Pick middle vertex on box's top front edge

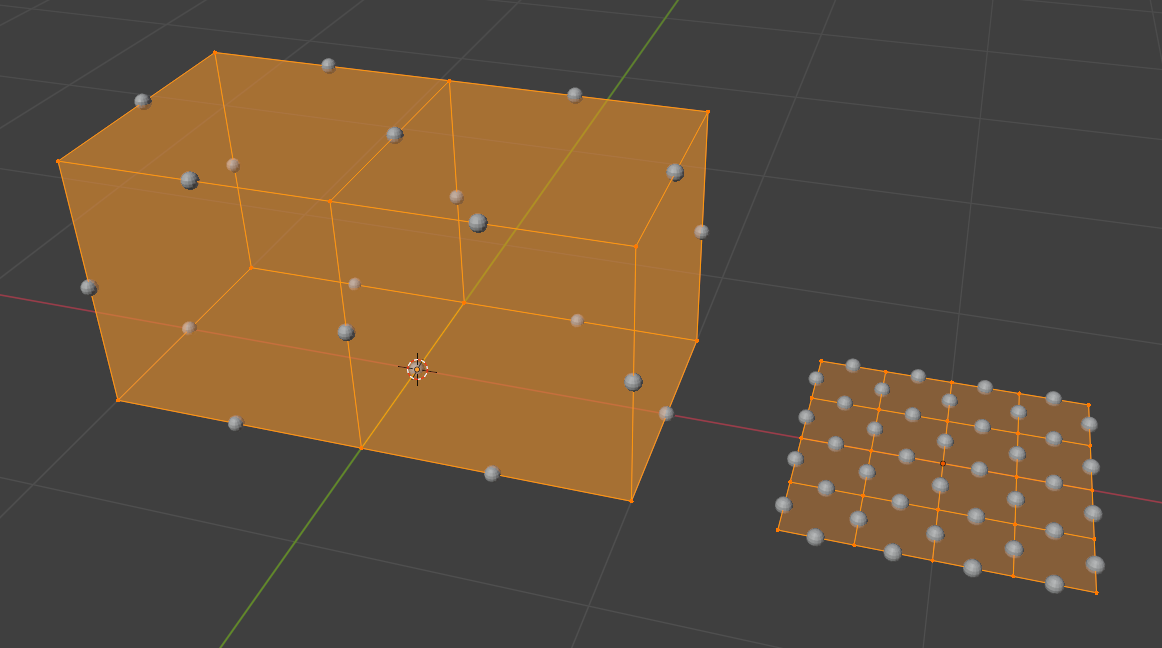(x=330, y=201)
